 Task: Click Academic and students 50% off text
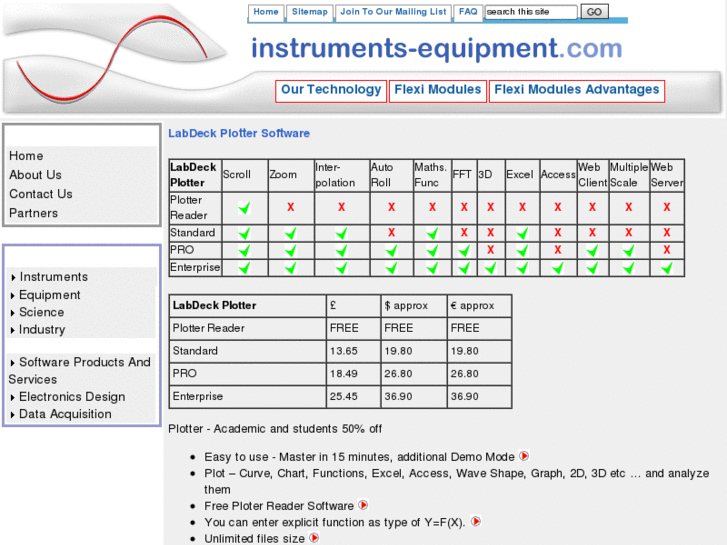click(298, 429)
